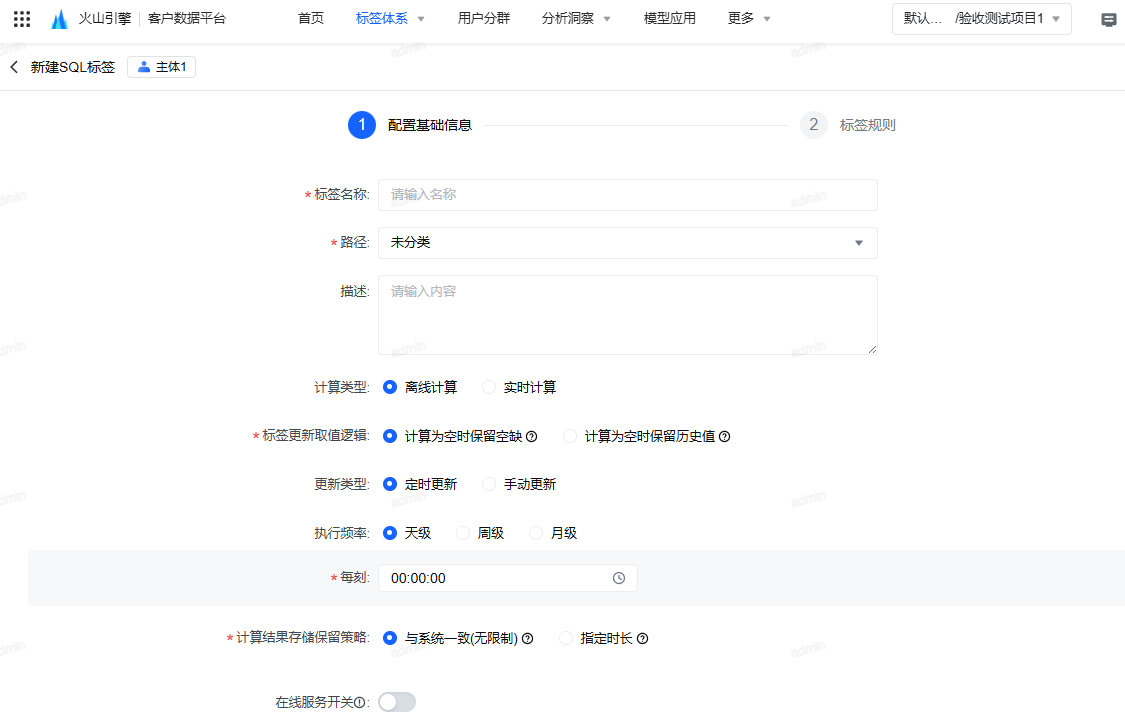Select the 实时计算 radio option

pyautogui.click(x=489, y=387)
